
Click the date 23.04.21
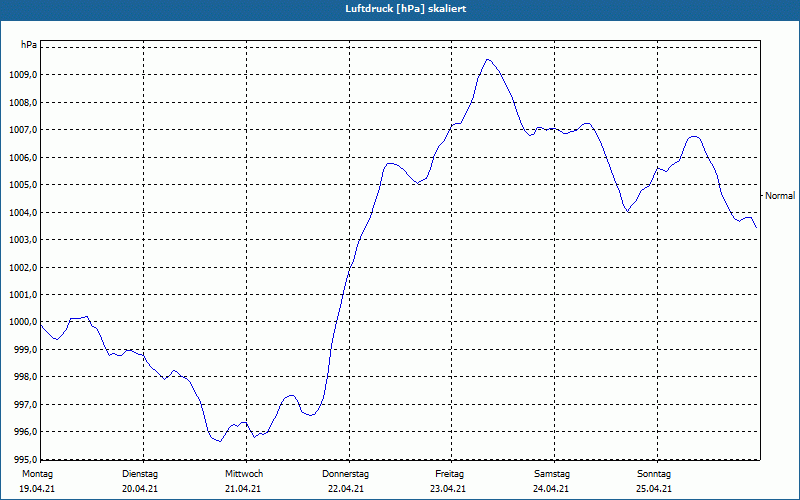[x=448, y=489]
